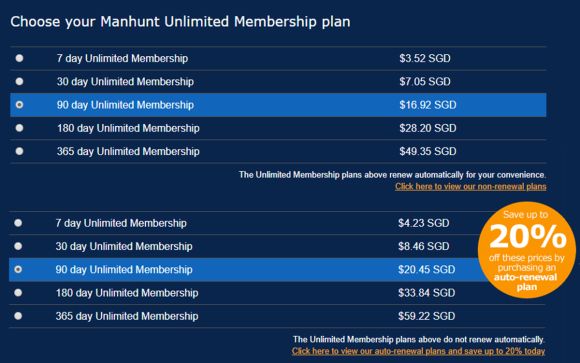This screenshot has width=580, height=363.
Task: Select non-renewal 7 day plan at $4.23 SGD
Action: click(x=18, y=223)
